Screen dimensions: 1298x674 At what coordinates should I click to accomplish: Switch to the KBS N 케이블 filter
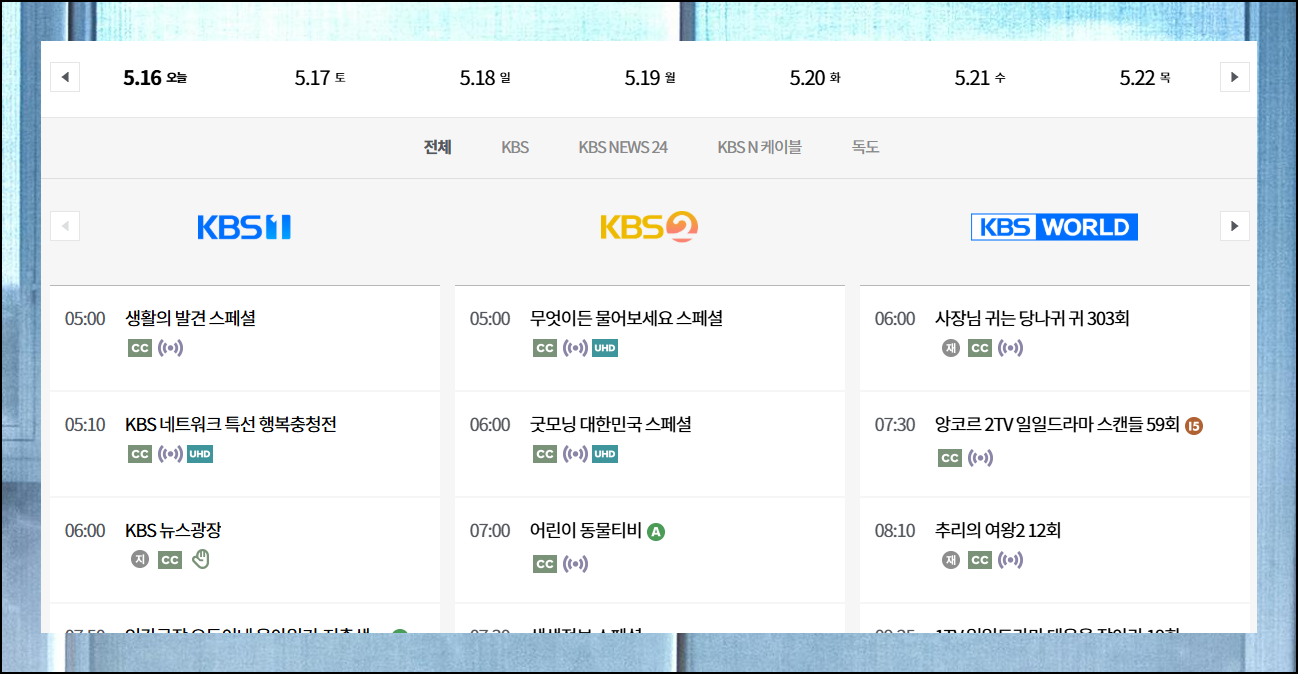(x=760, y=147)
